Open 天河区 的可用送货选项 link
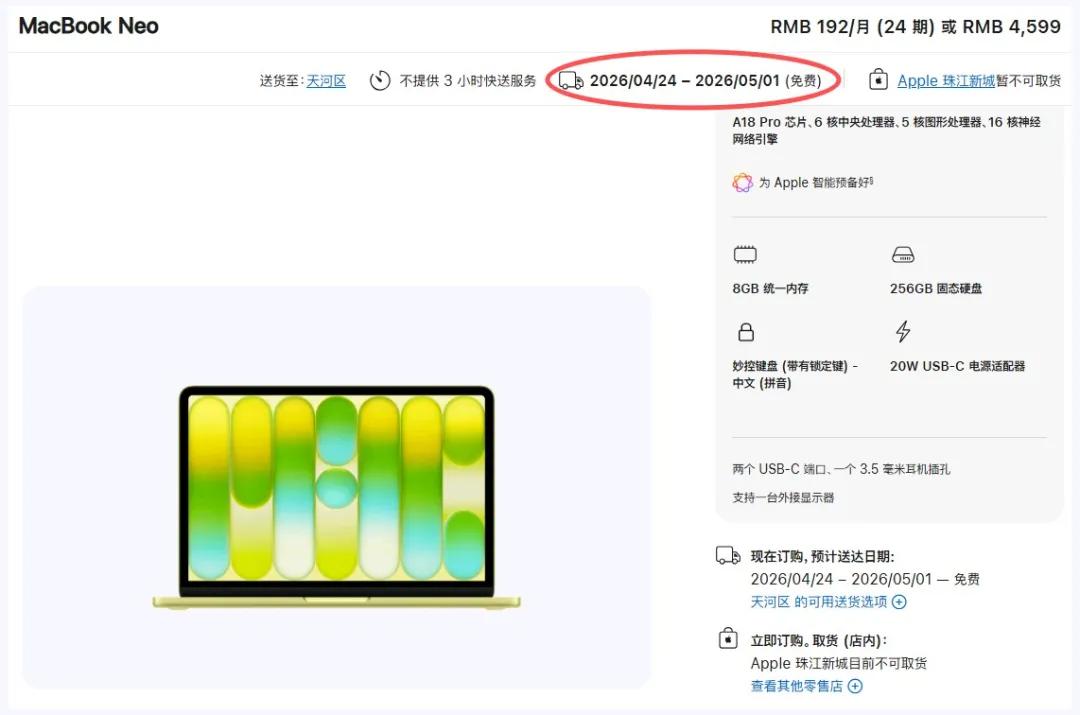 pyautogui.click(x=819, y=602)
